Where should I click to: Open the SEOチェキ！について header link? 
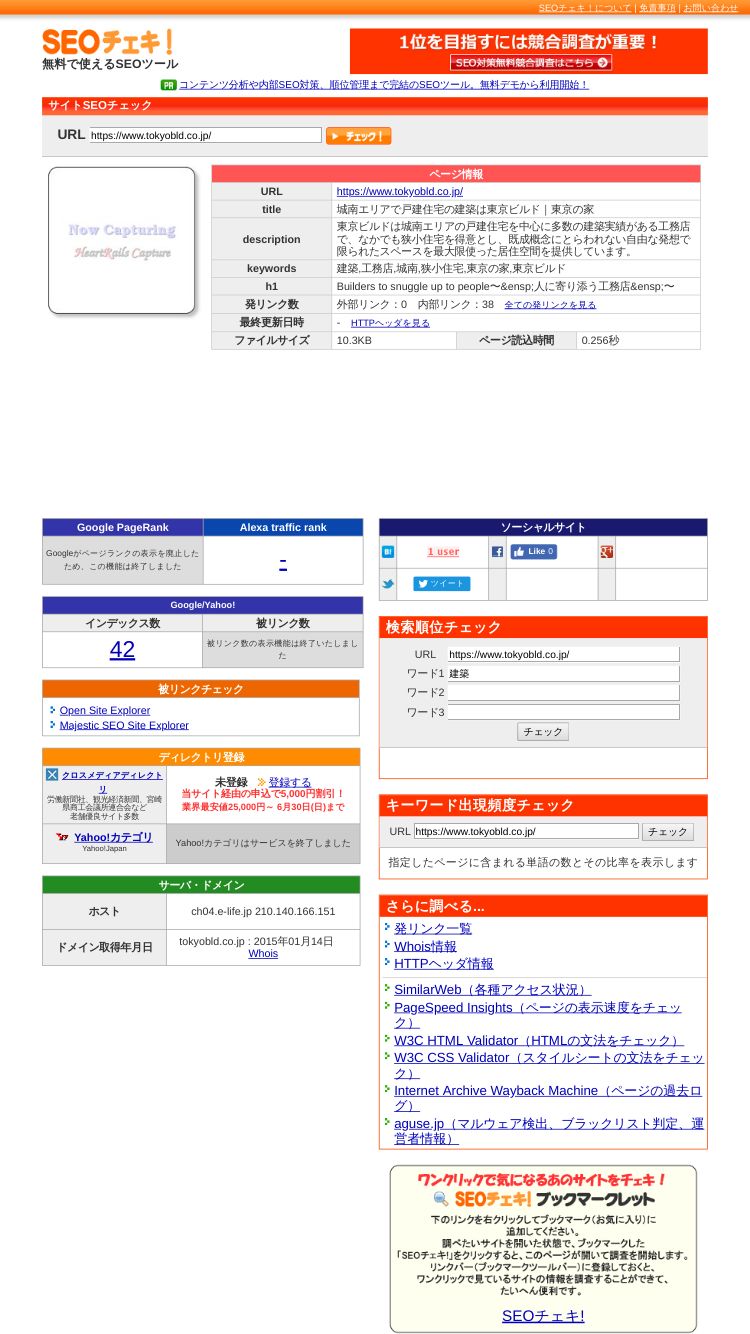tap(585, 7)
